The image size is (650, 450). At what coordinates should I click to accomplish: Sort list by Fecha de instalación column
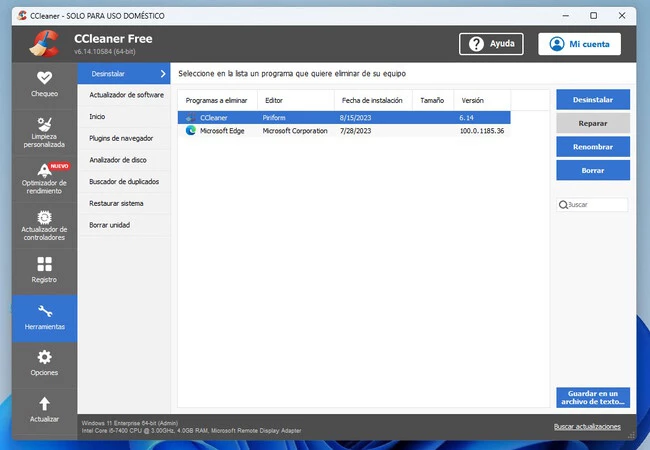(373, 100)
